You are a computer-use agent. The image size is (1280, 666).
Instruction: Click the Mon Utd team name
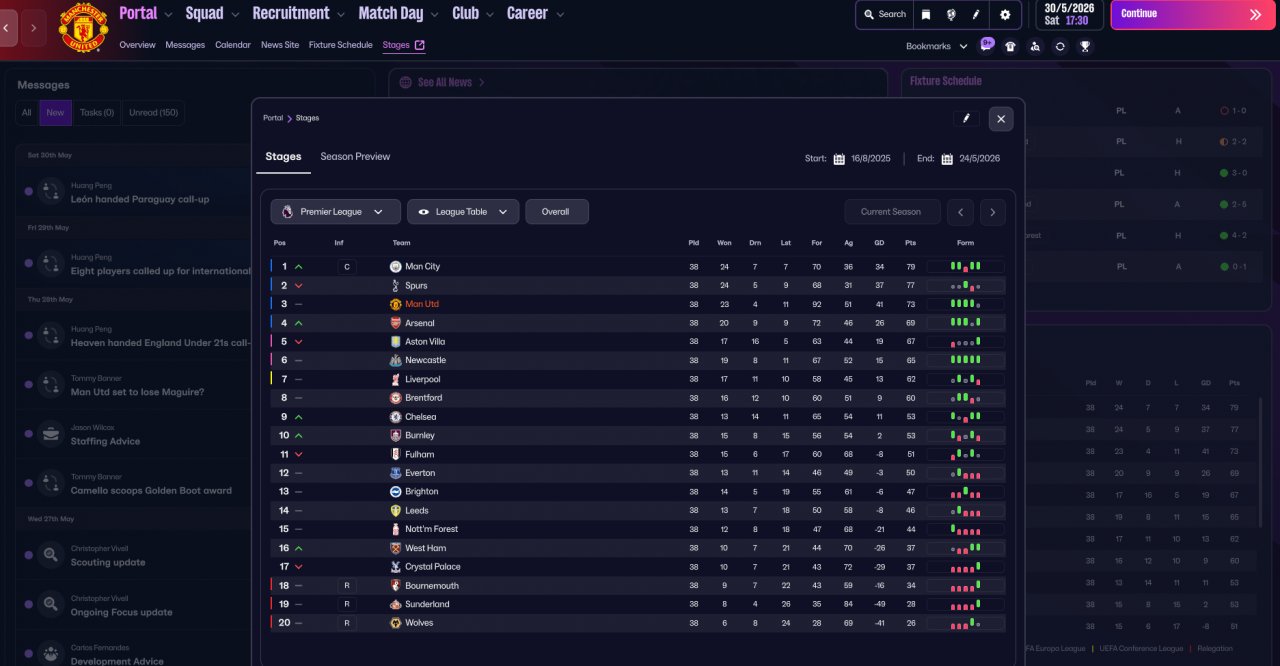pos(422,304)
